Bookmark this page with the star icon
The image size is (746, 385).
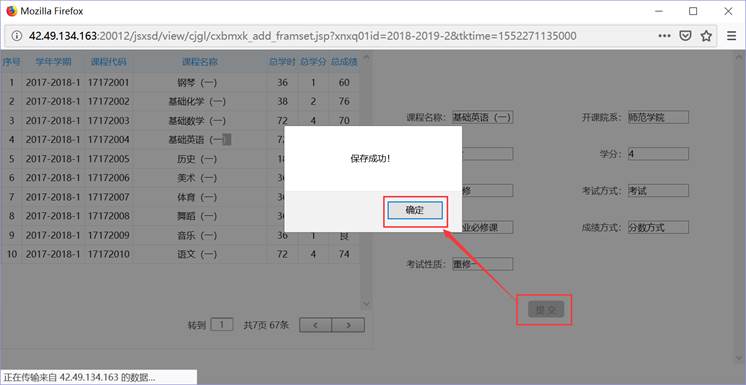click(706, 36)
